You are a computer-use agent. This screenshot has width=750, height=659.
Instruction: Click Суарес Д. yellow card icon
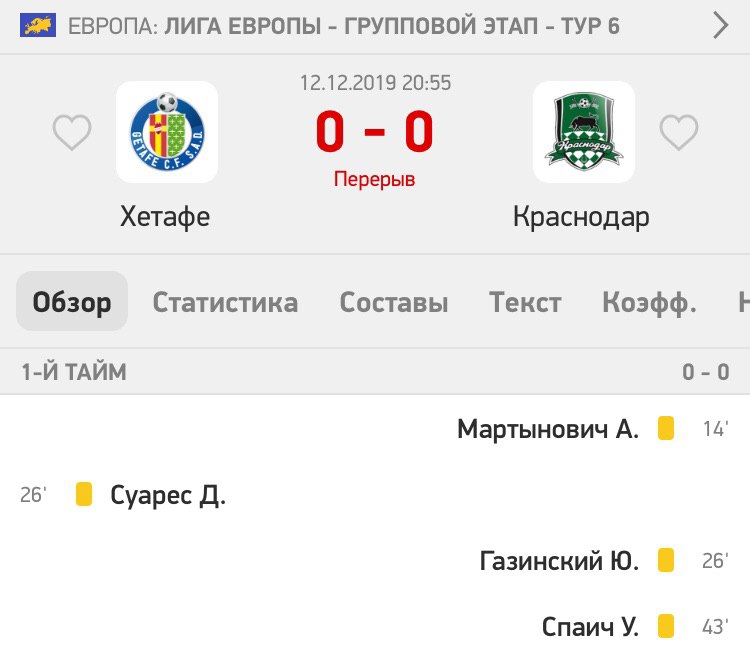pyautogui.click(x=84, y=494)
